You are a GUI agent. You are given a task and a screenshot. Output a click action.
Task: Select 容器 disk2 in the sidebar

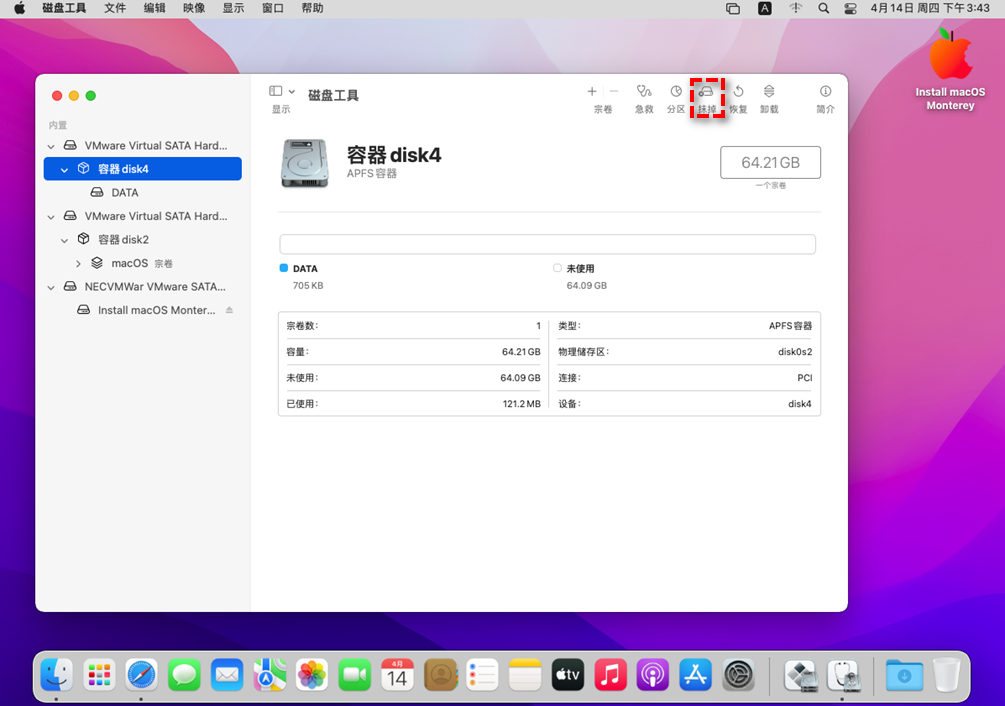click(142, 240)
